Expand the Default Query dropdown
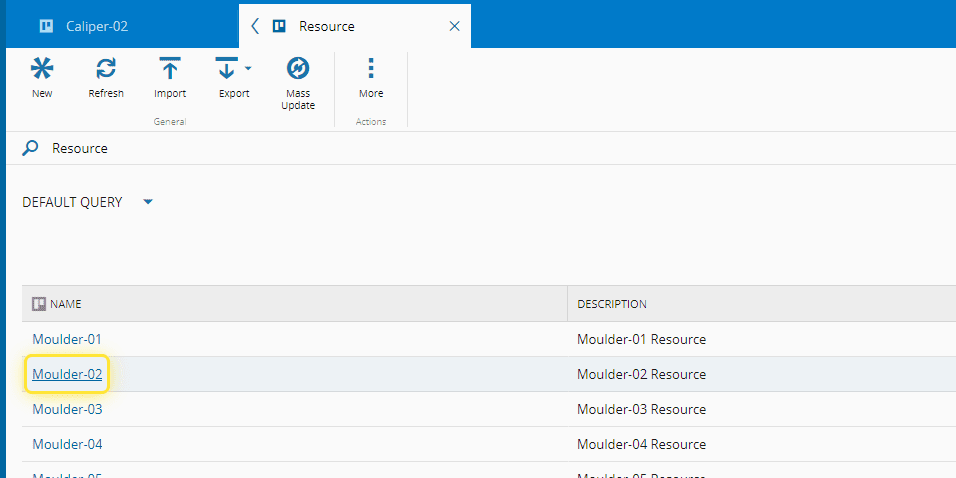956x478 pixels. [148, 202]
